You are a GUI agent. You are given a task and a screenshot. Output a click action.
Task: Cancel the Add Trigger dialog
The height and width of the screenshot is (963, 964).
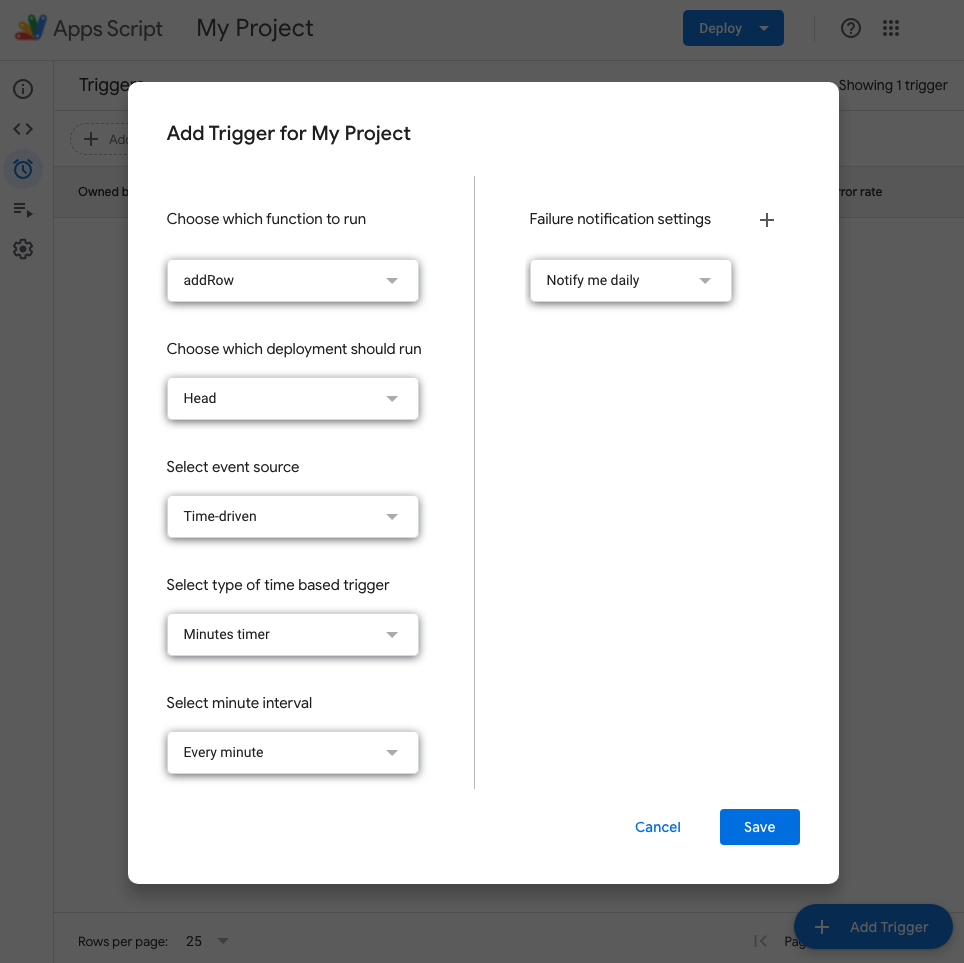point(657,827)
